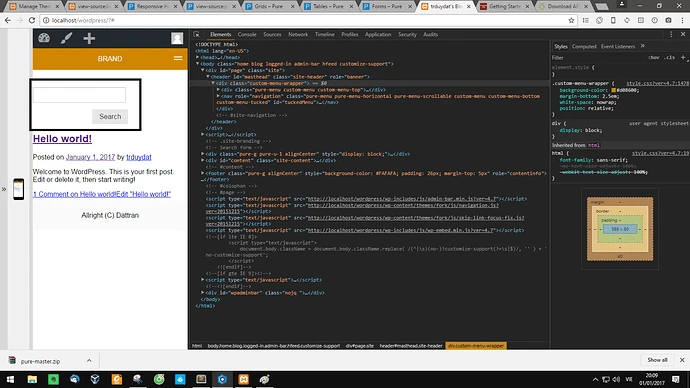Open the Chrome menu (three dots)

click(683, 20)
